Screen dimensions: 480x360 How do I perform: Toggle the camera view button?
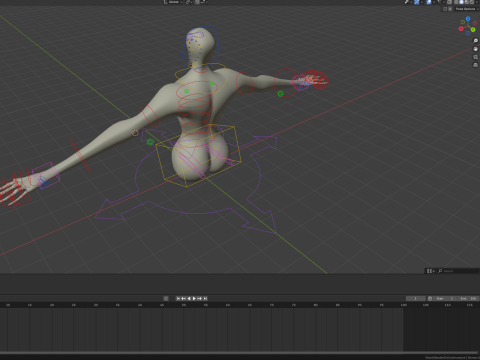(x=475, y=57)
